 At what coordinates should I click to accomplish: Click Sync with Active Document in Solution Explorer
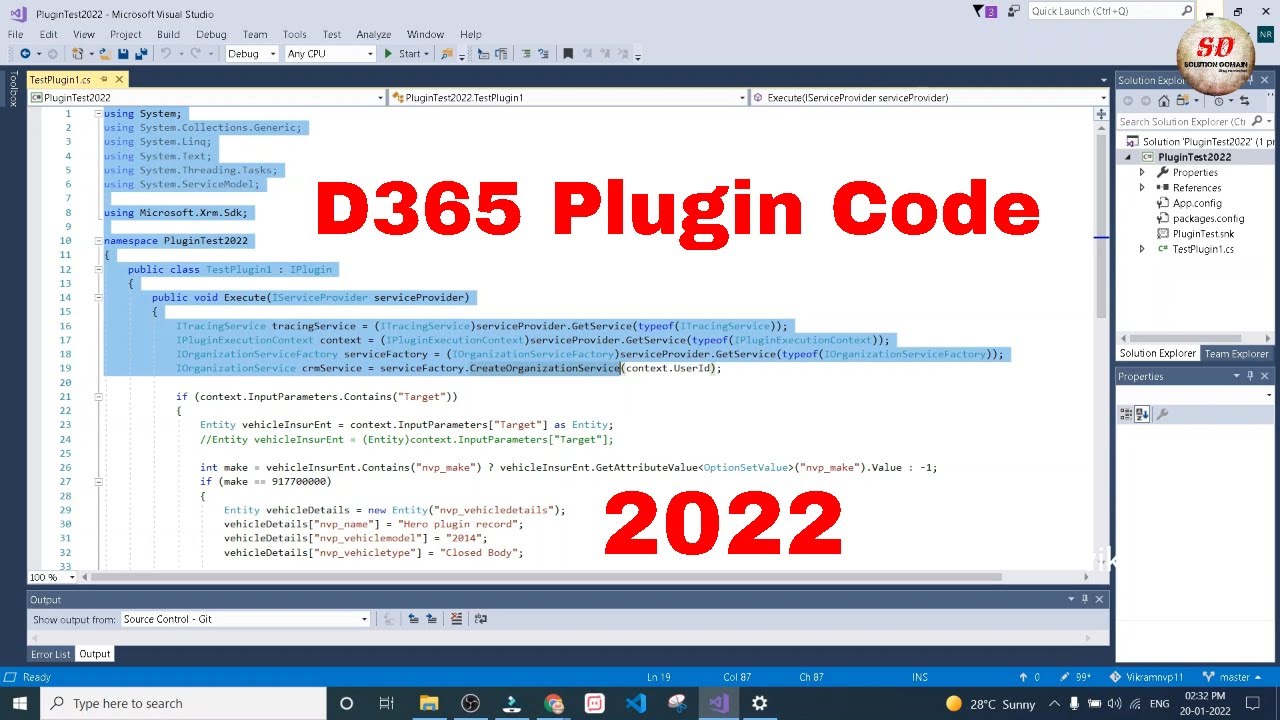pos(1244,101)
